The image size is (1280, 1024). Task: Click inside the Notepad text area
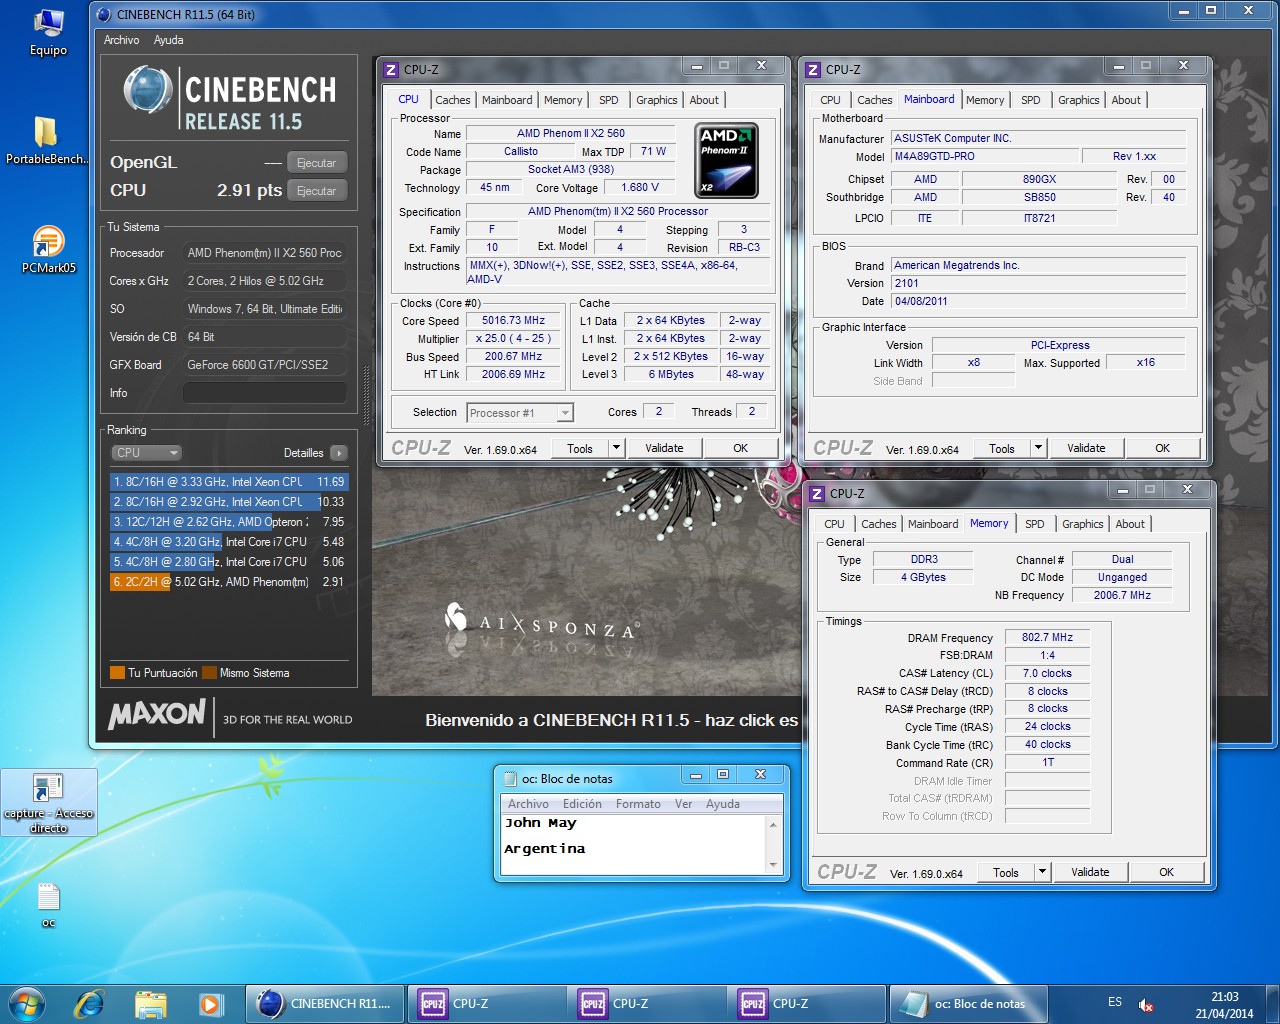(x=633, y=844)
